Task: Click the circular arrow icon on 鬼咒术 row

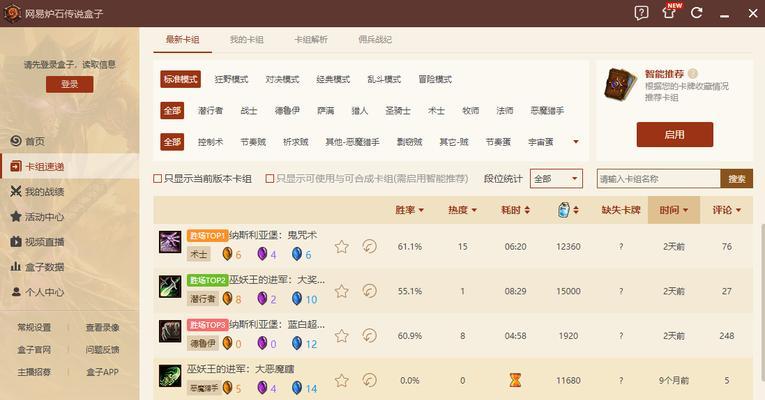Action: (x=369, y=246)
